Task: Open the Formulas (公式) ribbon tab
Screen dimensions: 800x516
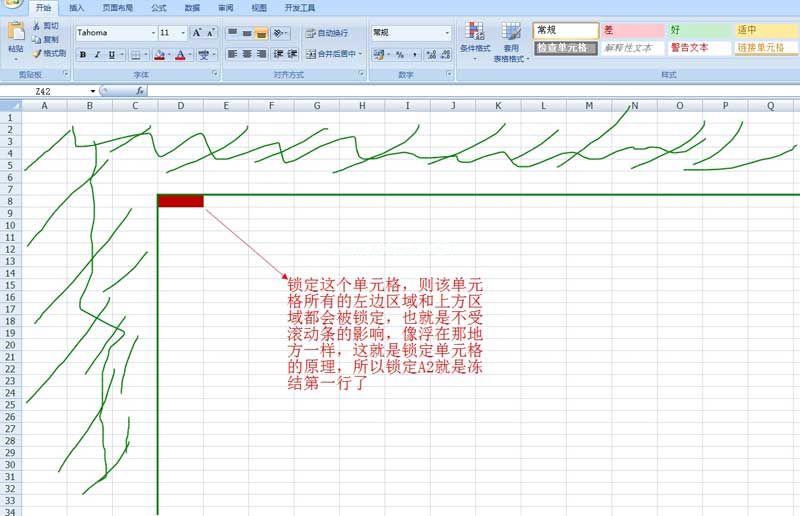Action: (159, 7)
